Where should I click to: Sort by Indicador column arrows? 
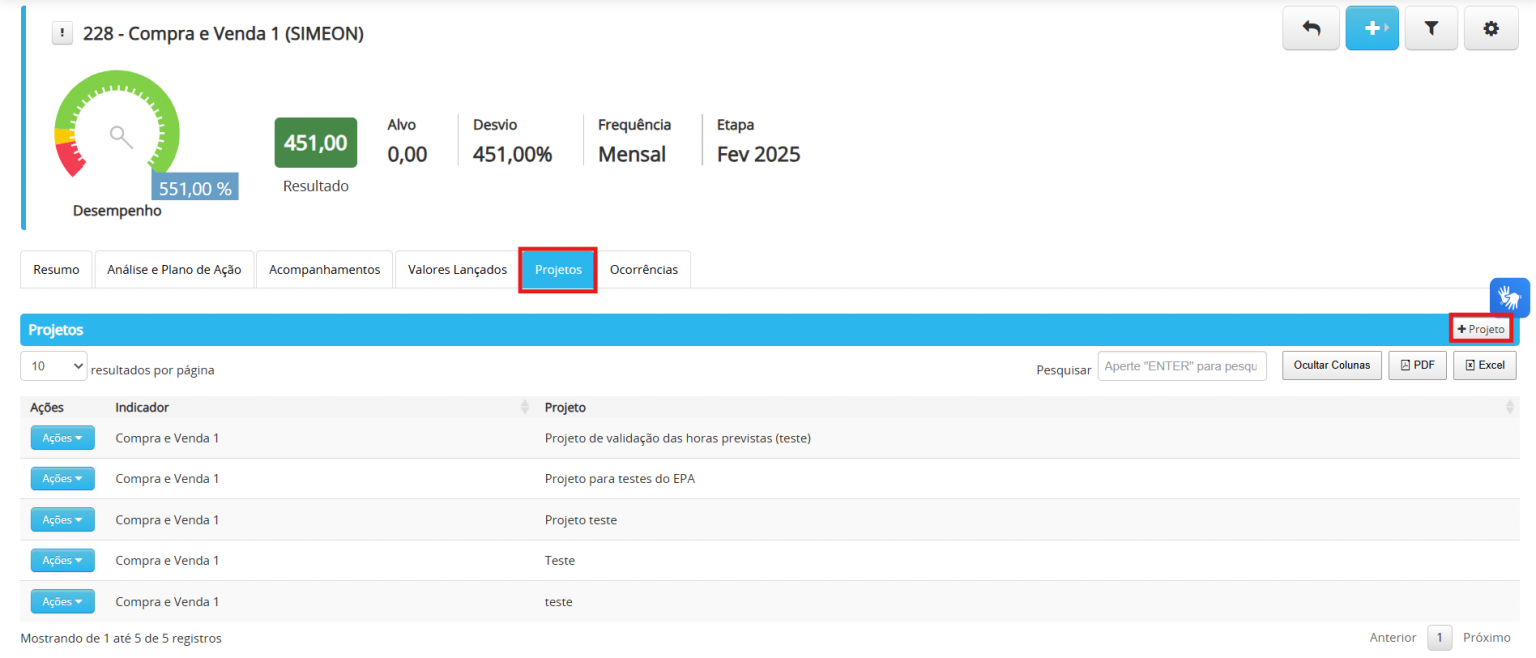click(525, 407)
